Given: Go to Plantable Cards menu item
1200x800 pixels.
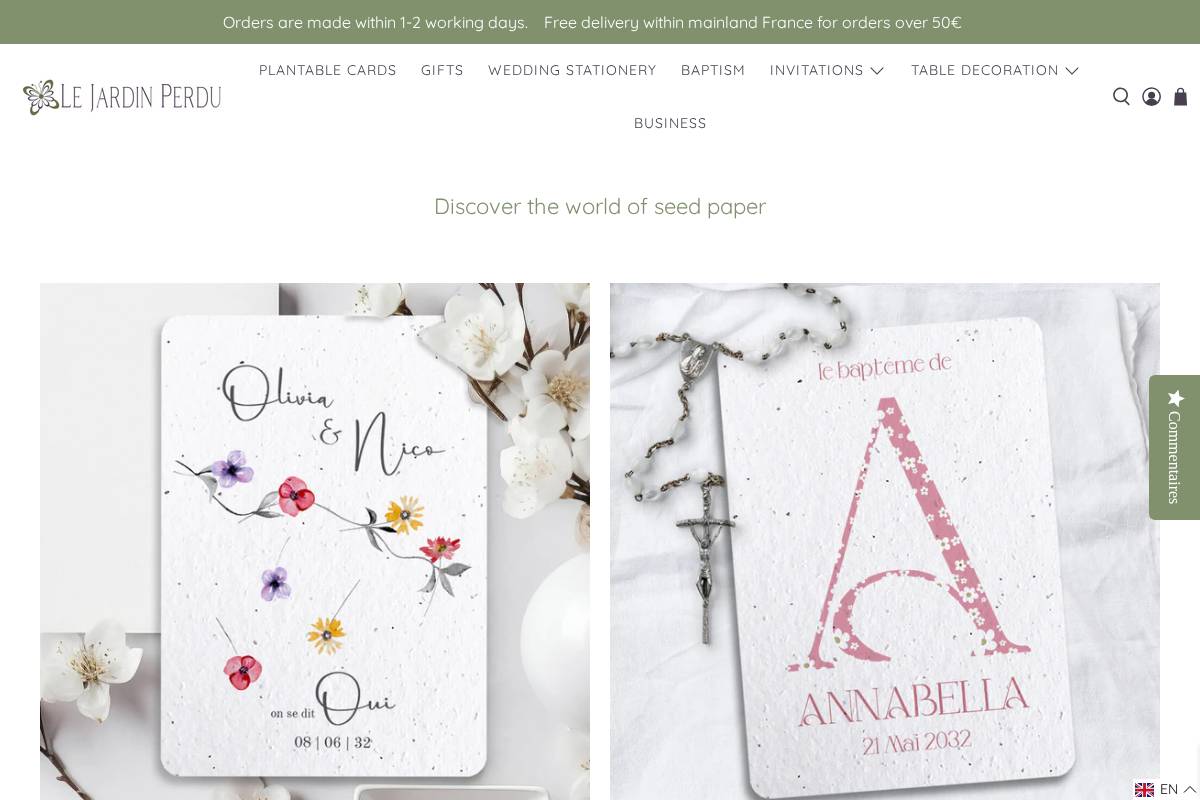Looking at the screenshot, I should pos(328,70).
